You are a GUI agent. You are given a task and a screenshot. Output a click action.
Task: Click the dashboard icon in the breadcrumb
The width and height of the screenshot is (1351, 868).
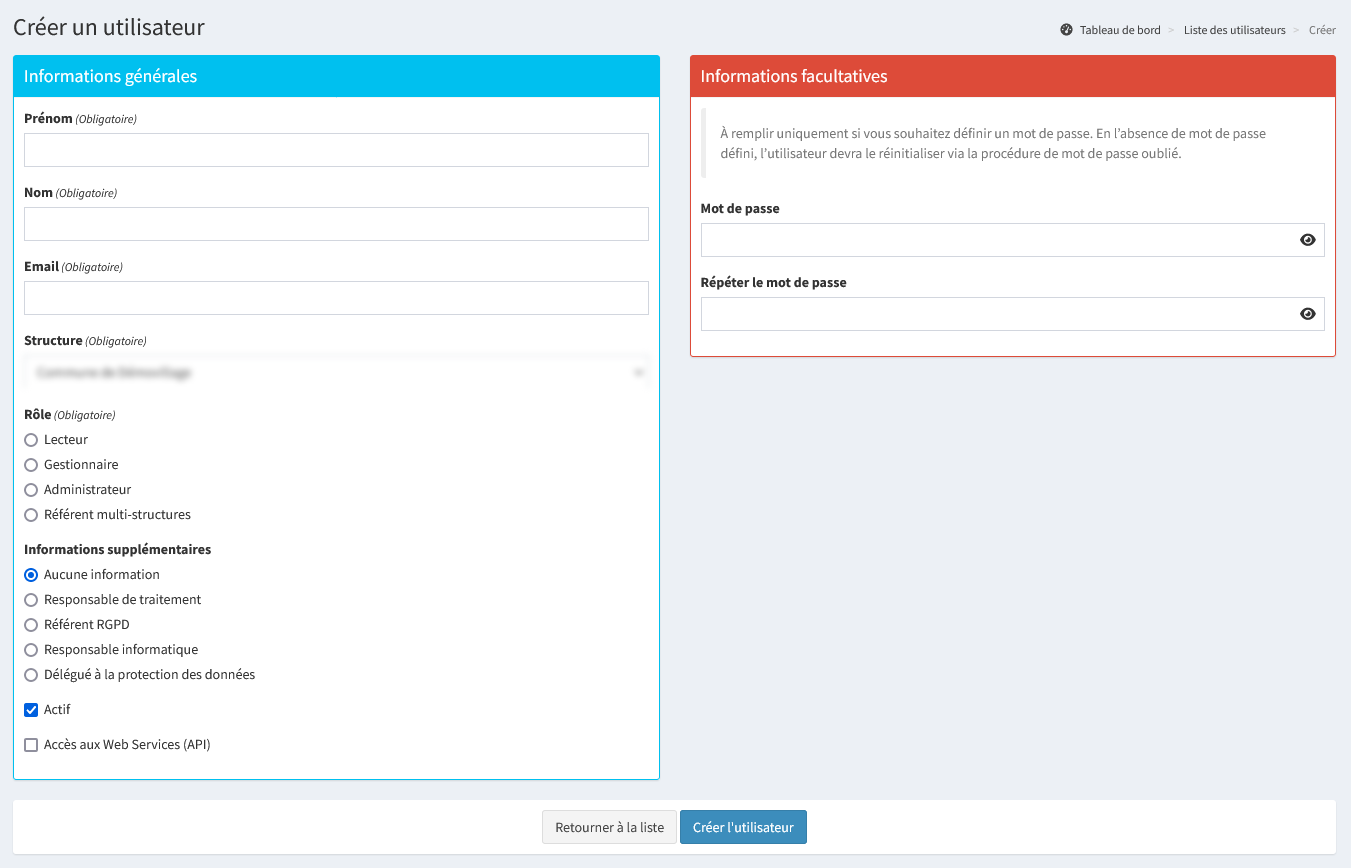[x=1066, y=30]
